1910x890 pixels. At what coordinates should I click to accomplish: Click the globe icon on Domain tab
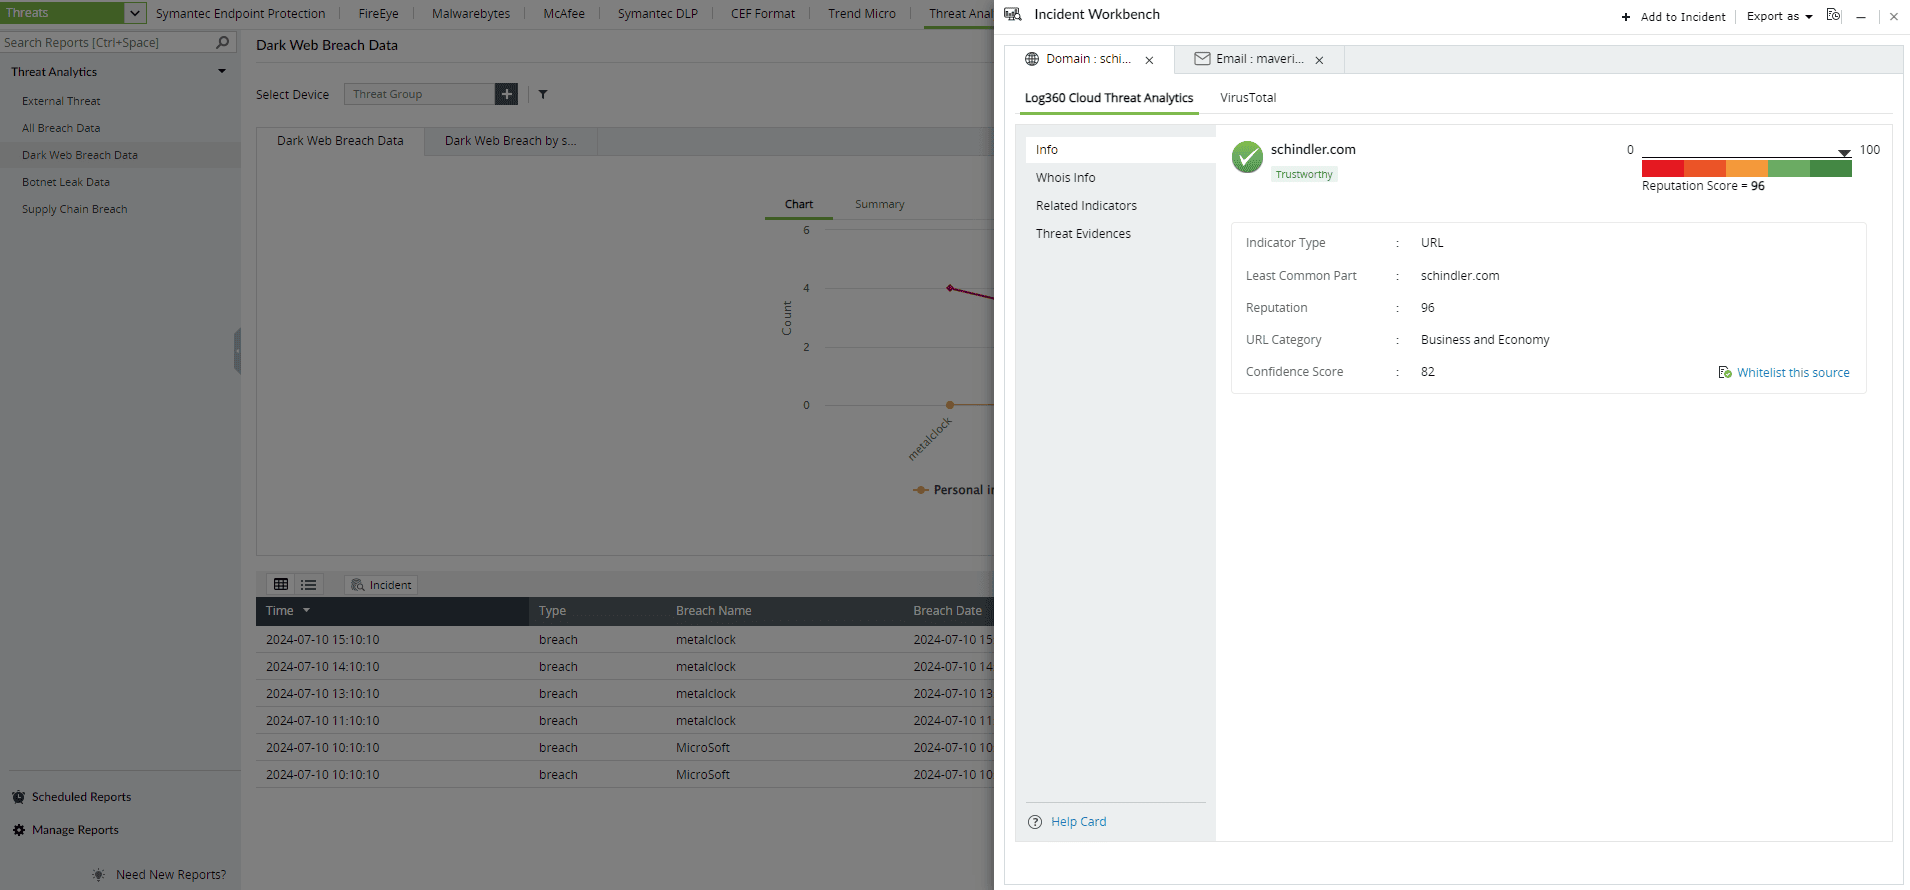click(1032, 59)
